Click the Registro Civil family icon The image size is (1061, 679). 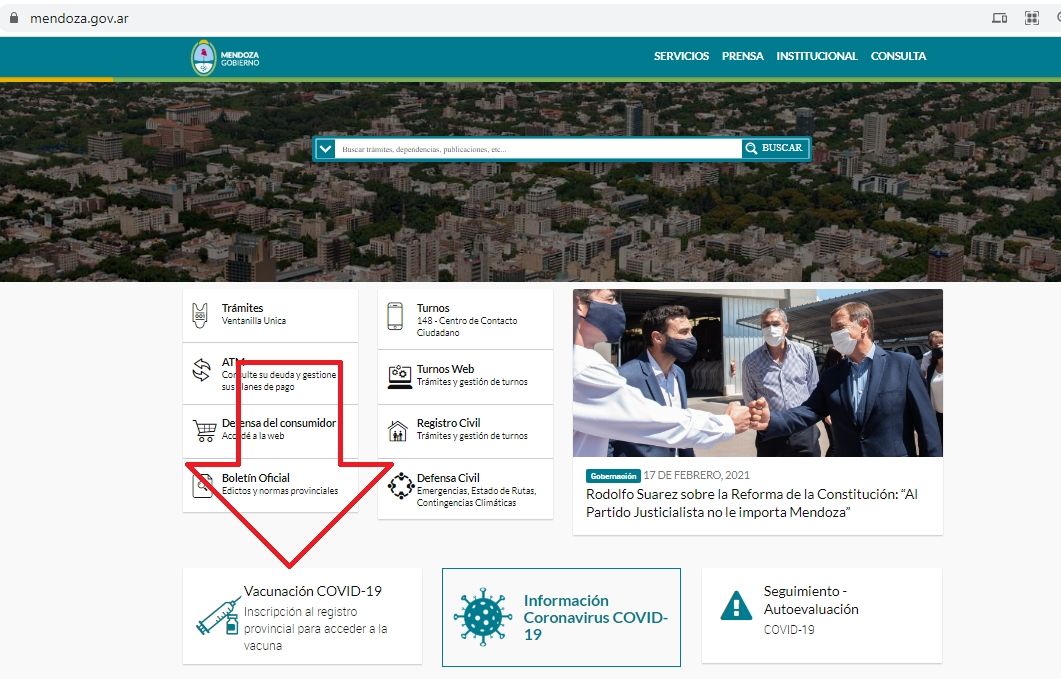pyautogui.click(x=397, y=430)
